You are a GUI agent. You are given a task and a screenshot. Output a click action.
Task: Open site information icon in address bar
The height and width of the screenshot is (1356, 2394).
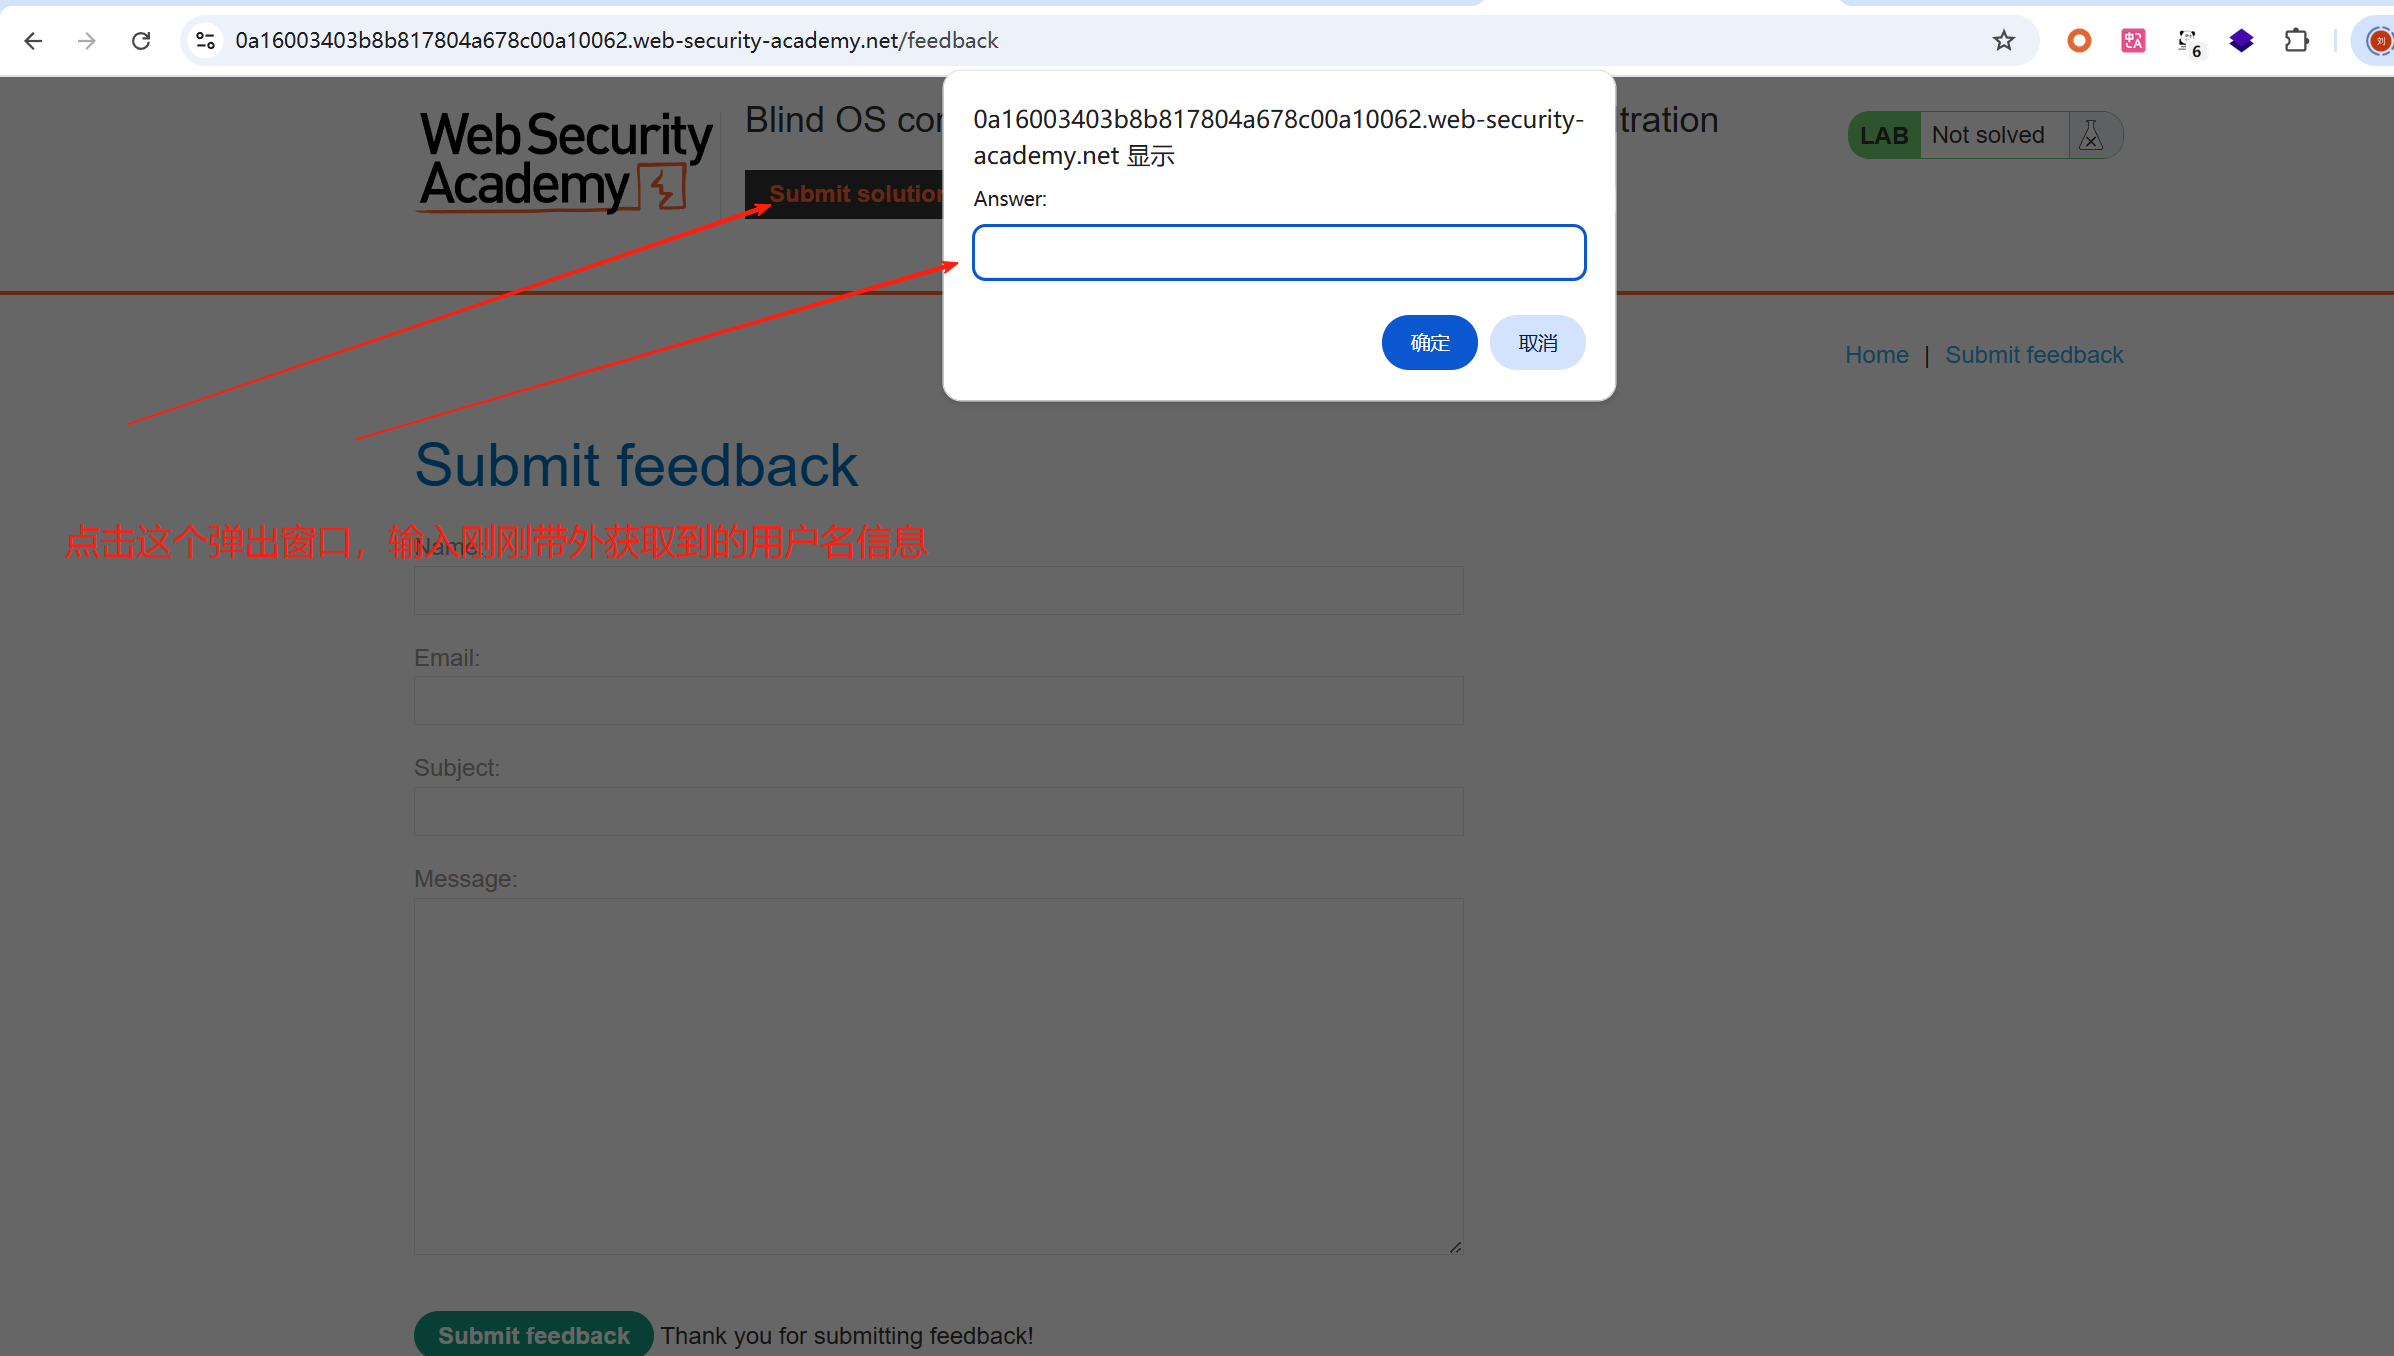tap(205, 41)
